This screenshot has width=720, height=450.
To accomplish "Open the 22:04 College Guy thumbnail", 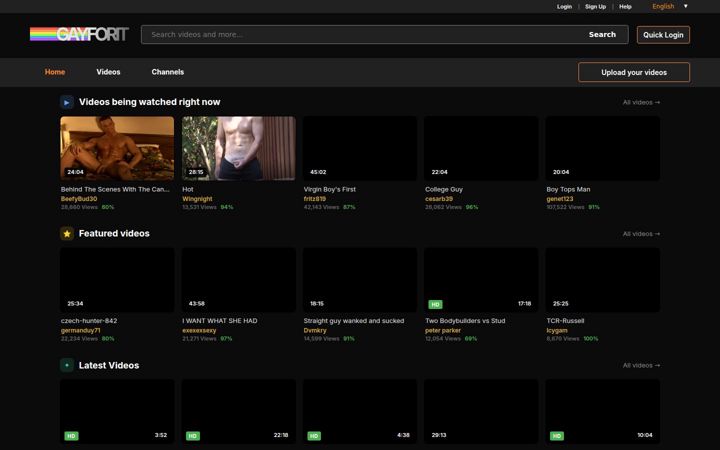I will pyautogui.click(x=481, y=148).
